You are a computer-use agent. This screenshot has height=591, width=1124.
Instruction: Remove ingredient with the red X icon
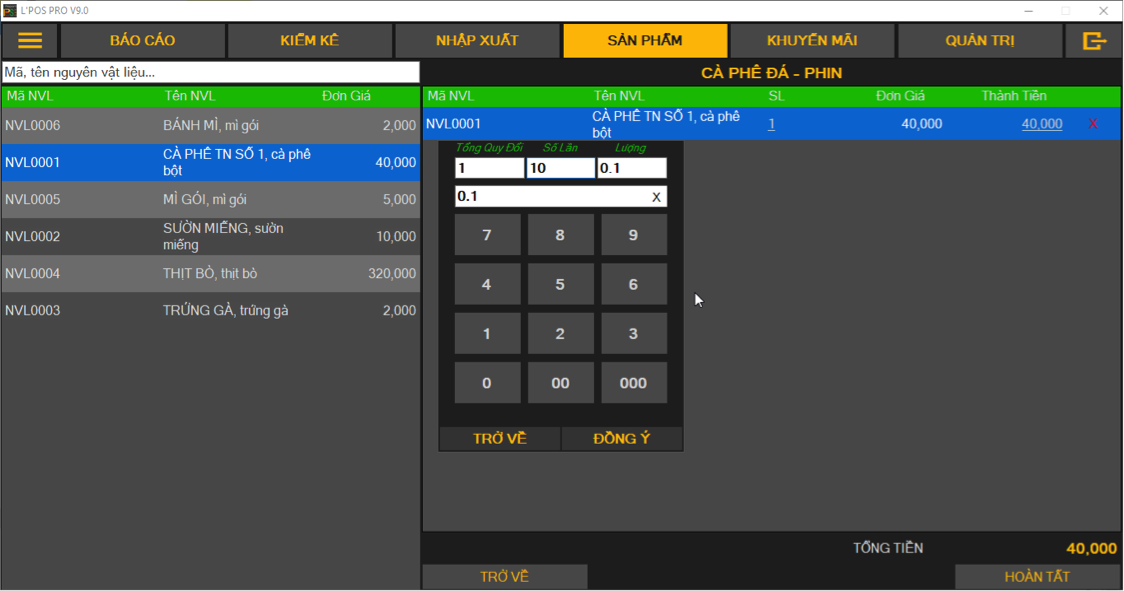[1093, 124]
